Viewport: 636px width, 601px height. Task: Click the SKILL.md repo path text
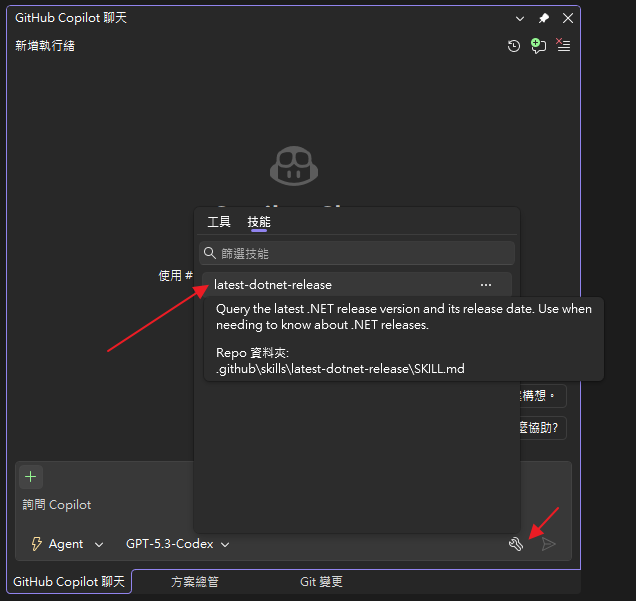(340, 369)
